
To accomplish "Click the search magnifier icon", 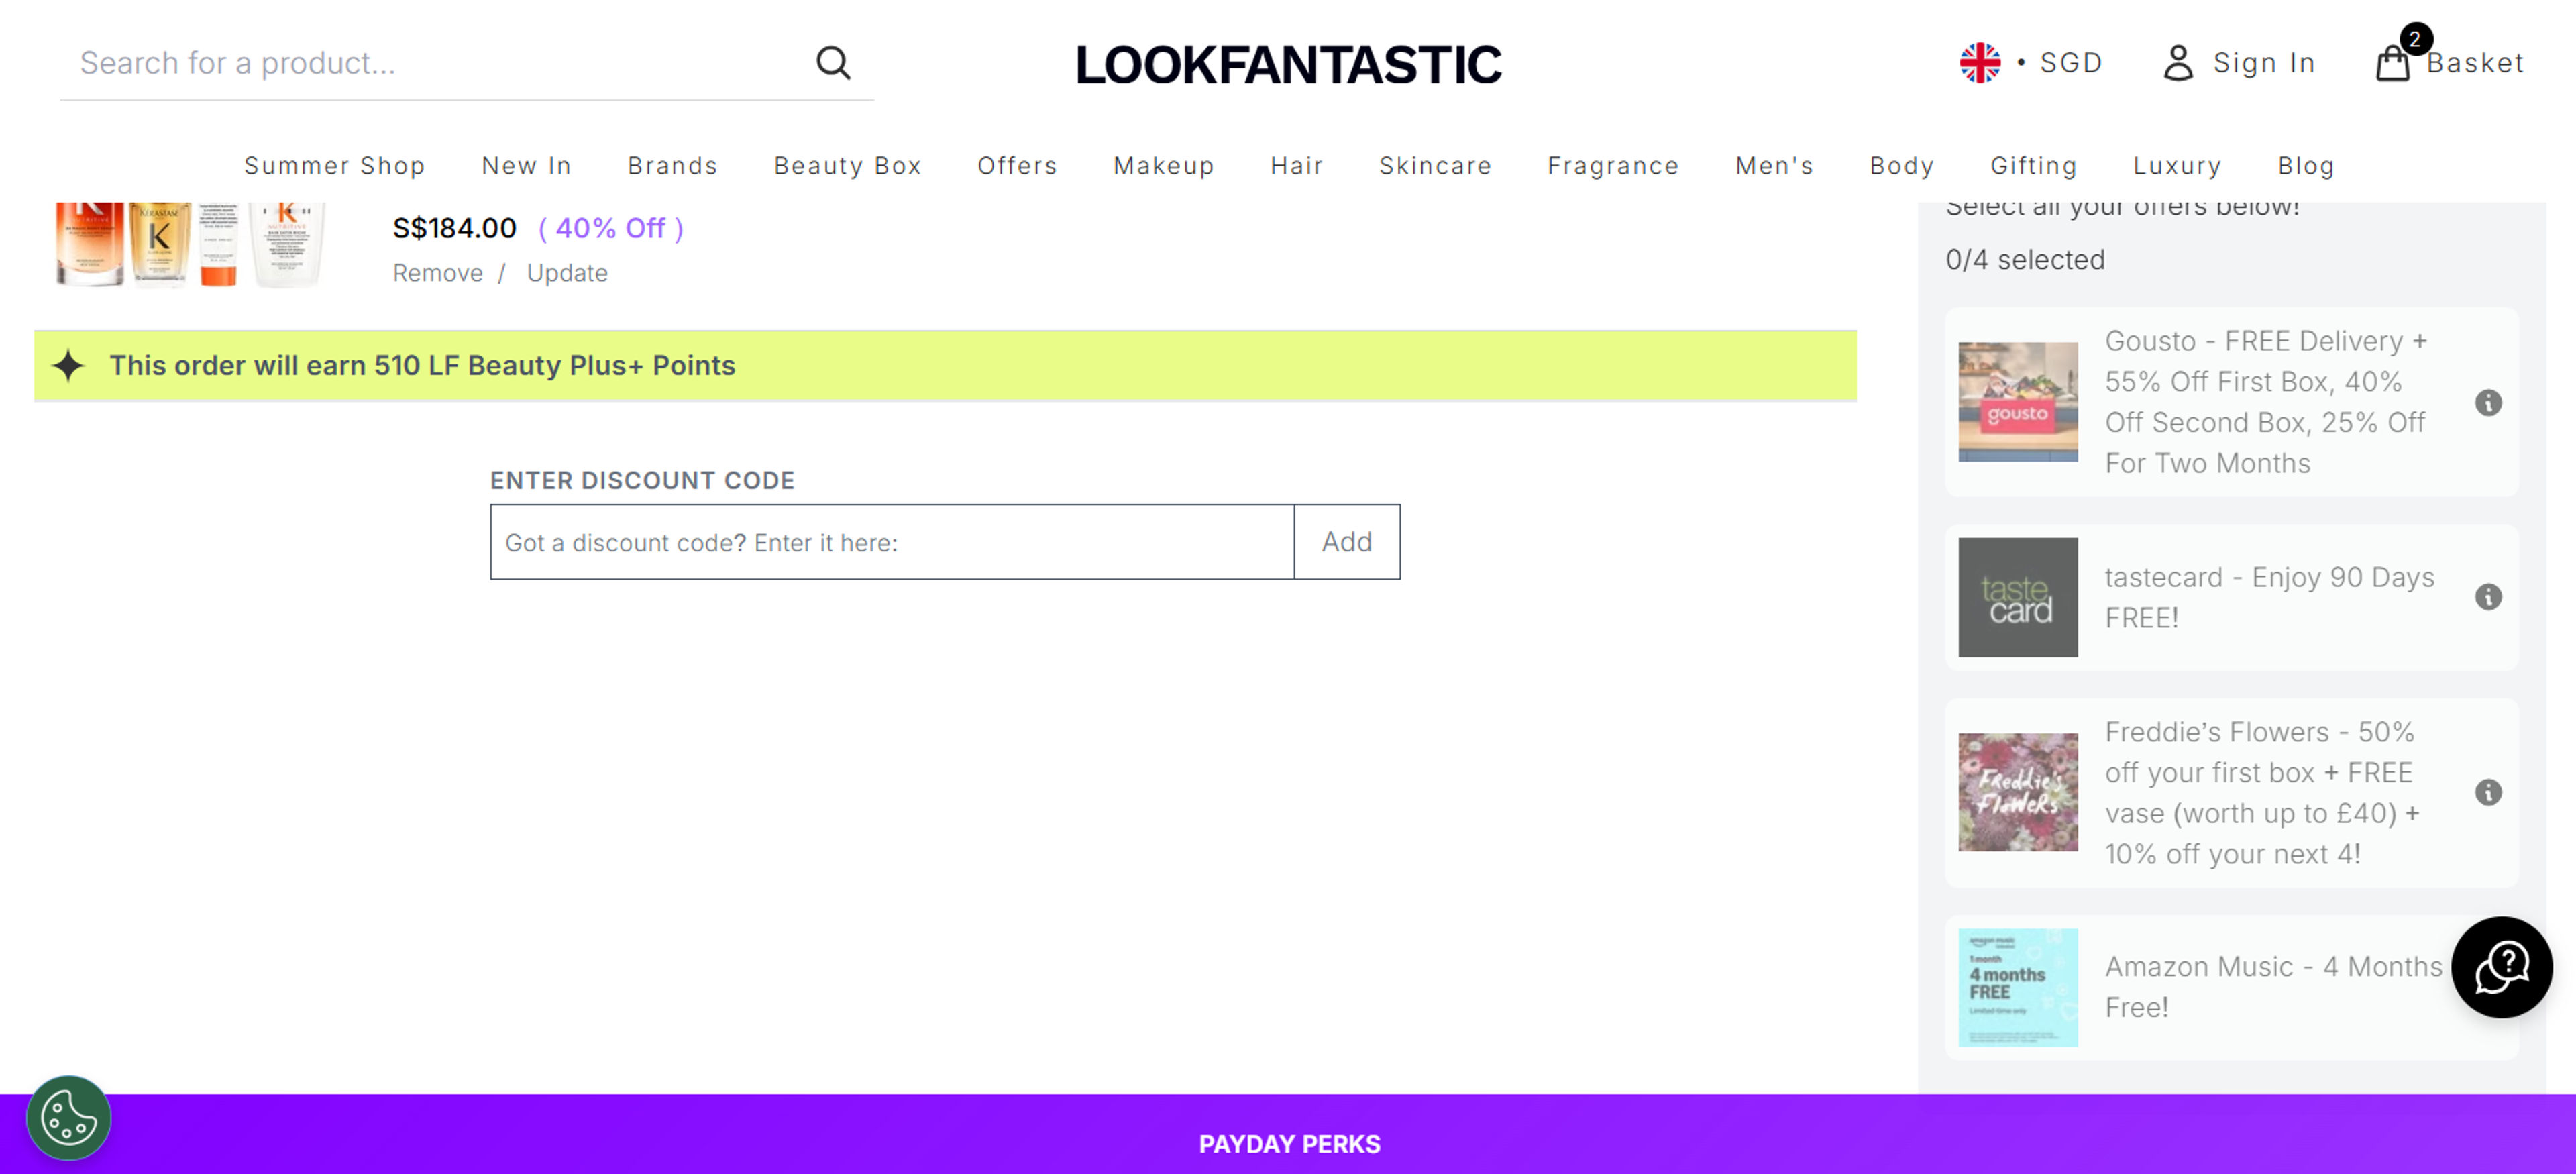I will point(832,63).
